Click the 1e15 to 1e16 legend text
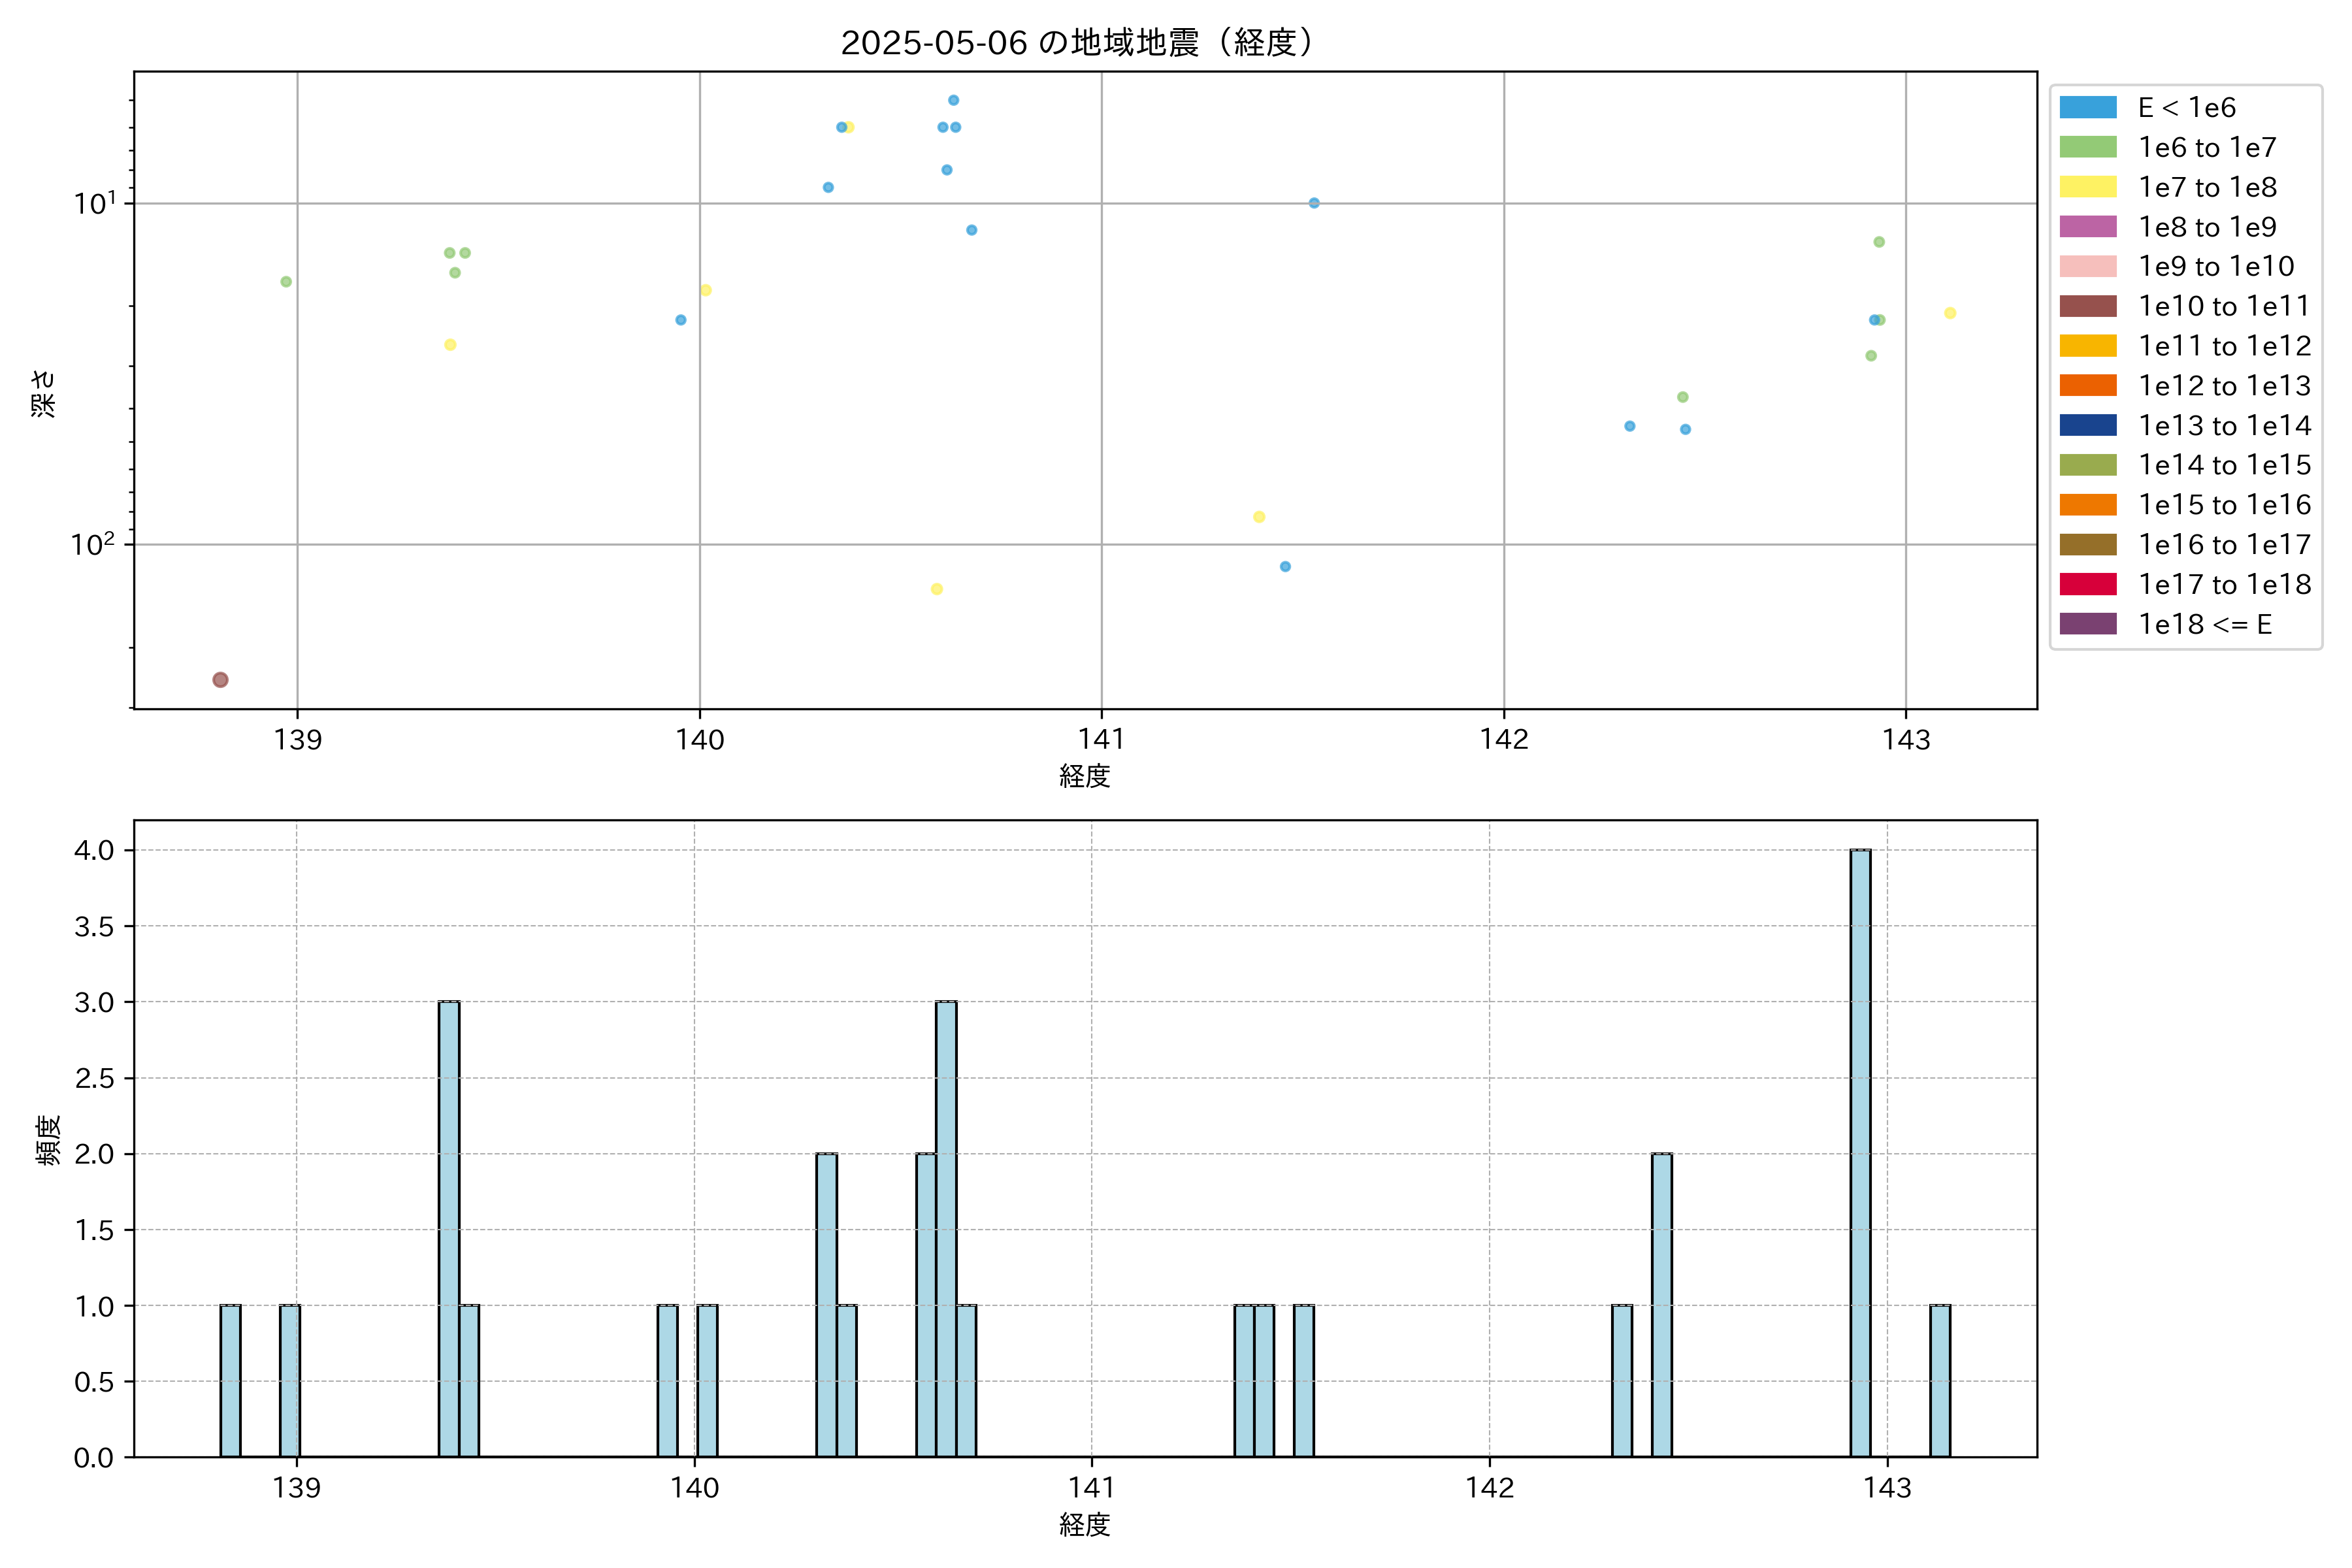This screenshot has width=2352, height=1568. click(x=2224, y=505)
